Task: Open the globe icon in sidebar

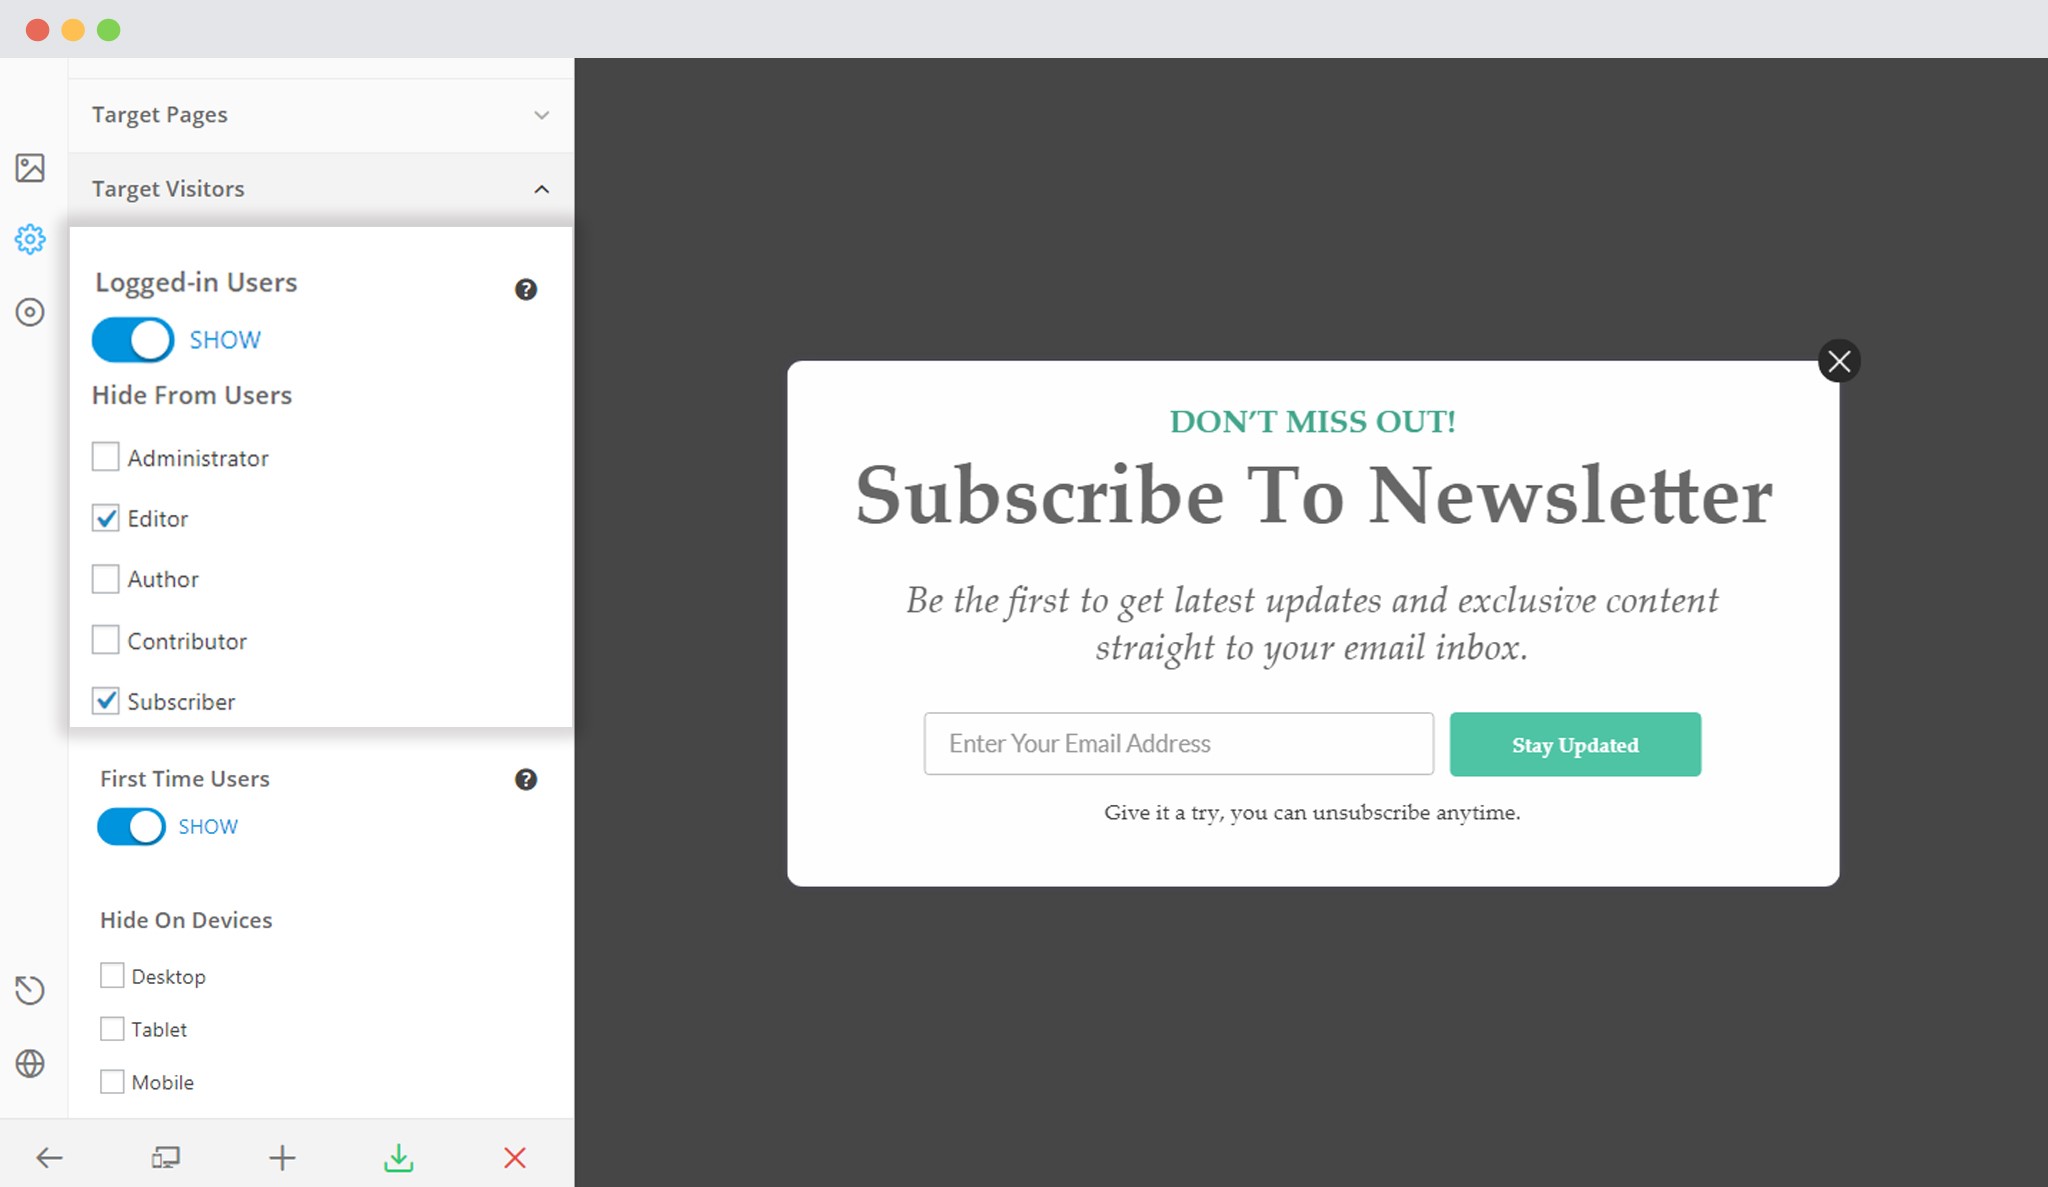Action: (30, 1063)
